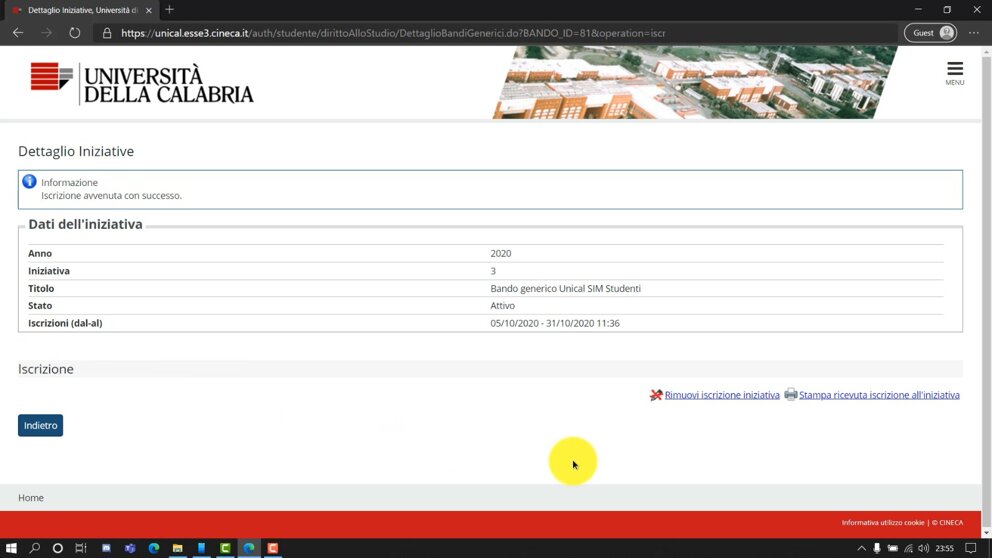This screenshot has height=558, width=992.
Task: Click the 'Attivo' status value
Action: point(502,306)
